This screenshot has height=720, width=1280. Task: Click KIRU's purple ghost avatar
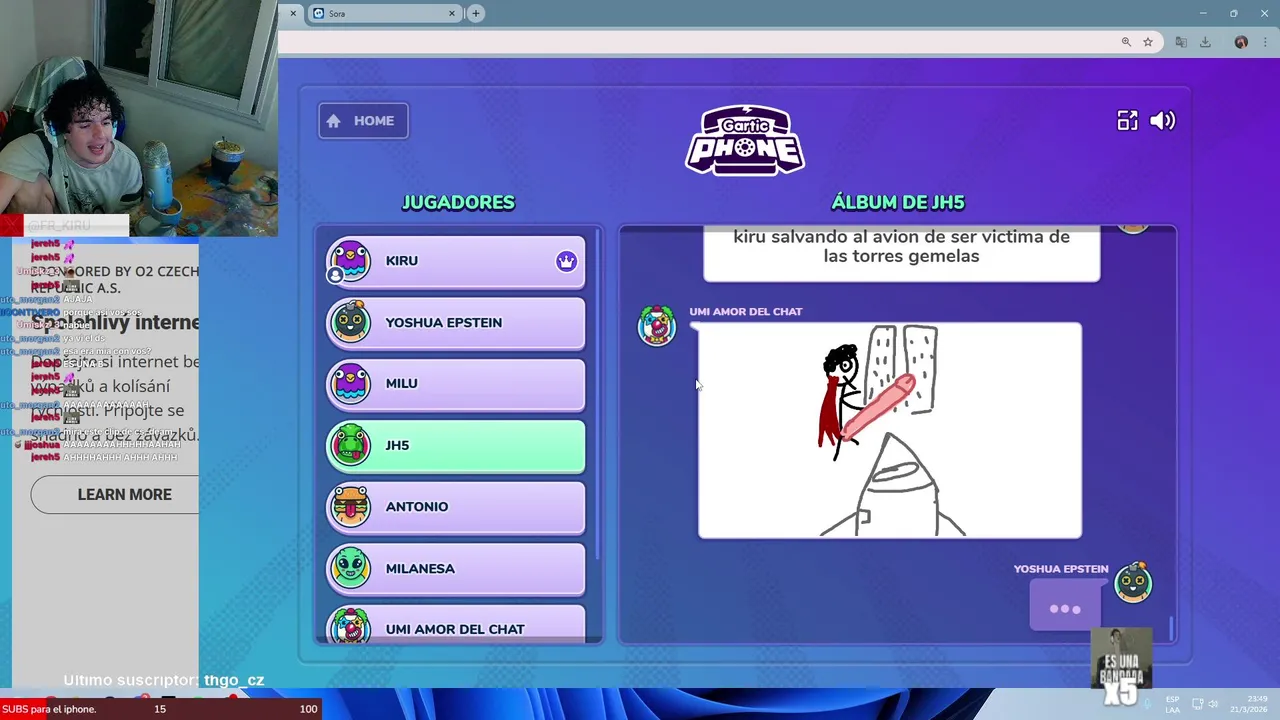pos(350,261)
